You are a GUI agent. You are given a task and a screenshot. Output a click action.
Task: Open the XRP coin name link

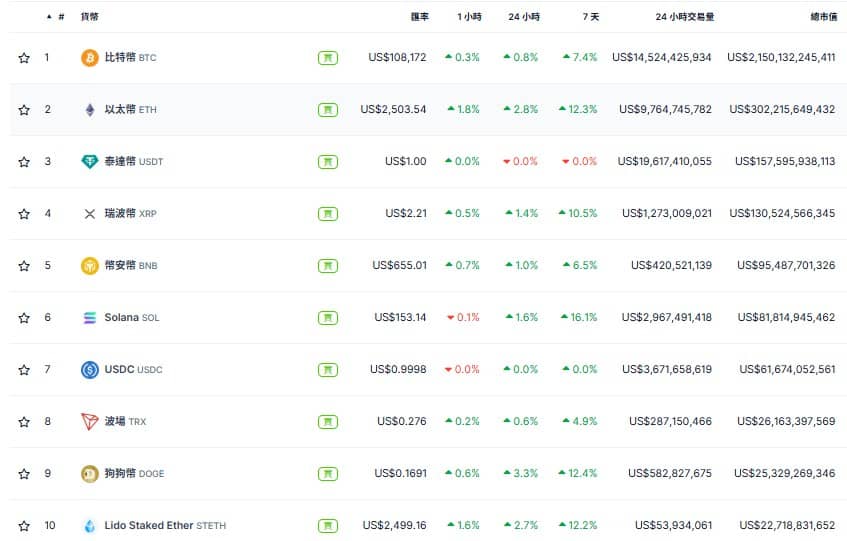click(x=130, y=214)
